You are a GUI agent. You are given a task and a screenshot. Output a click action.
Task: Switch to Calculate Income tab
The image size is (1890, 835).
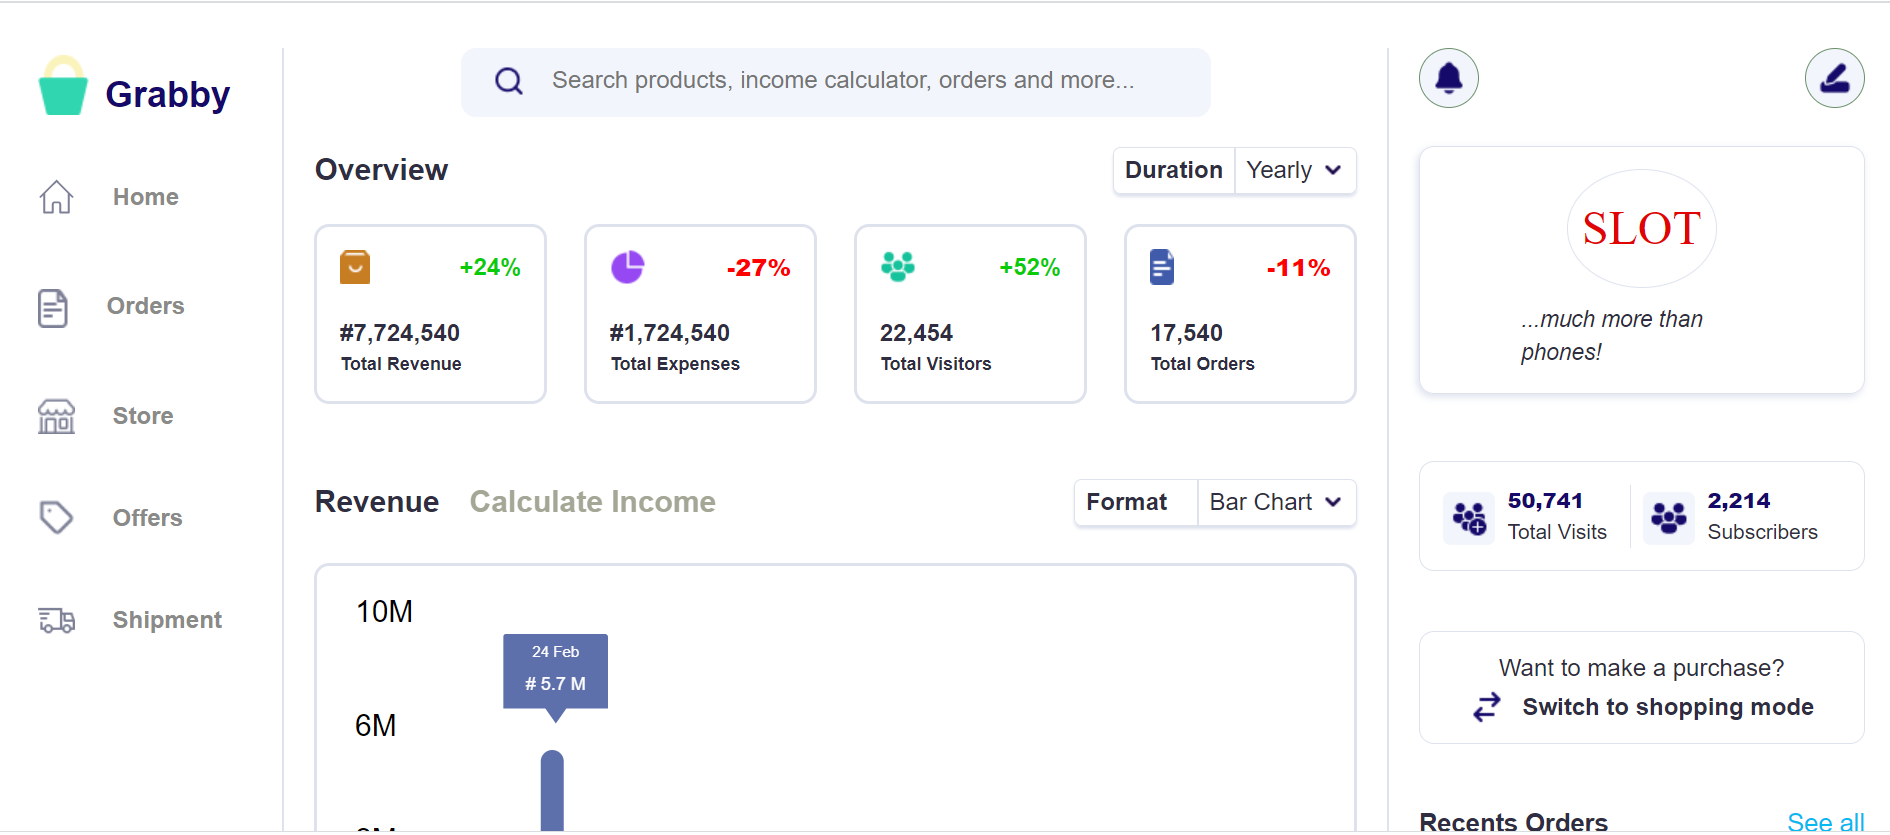coord(593,502)
